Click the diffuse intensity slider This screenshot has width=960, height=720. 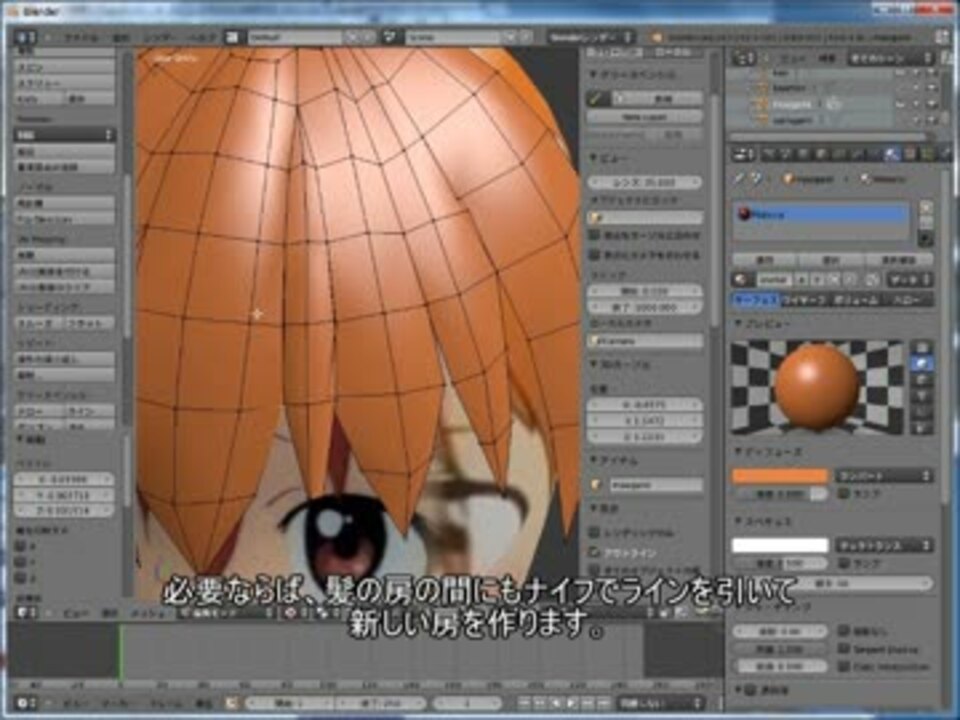(x=780, y=493)
